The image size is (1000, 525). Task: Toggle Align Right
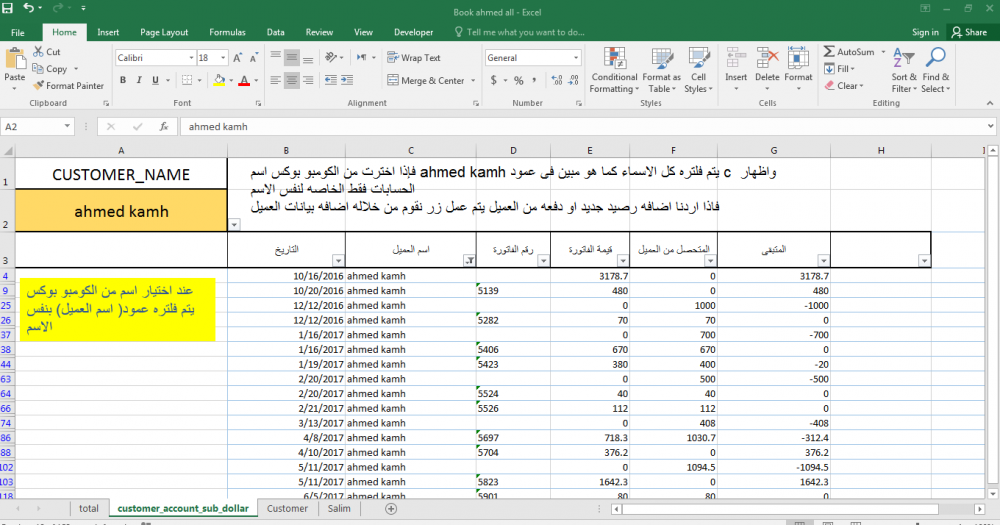coord(308,80)
